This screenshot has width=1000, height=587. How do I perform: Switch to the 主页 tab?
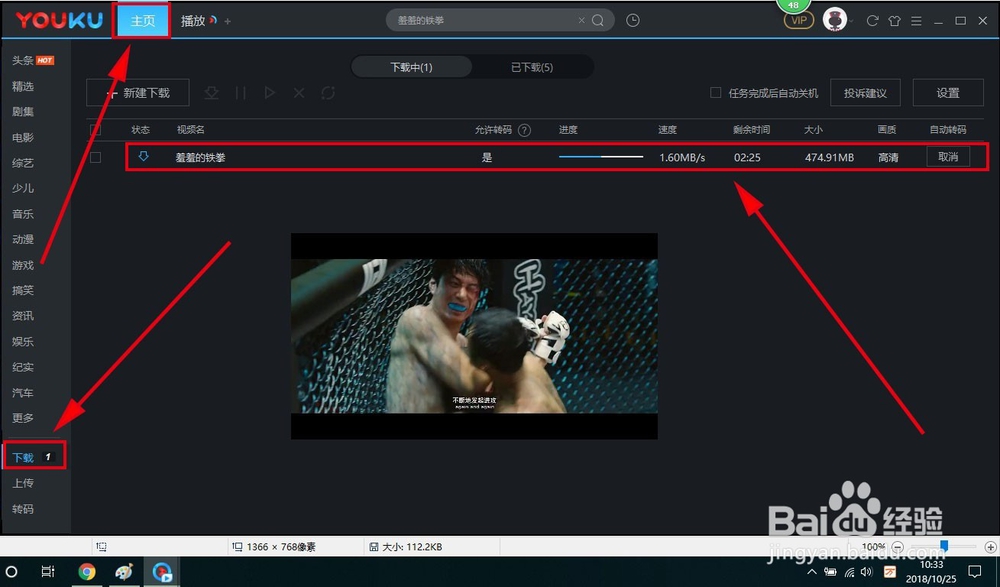pos(142,20)
